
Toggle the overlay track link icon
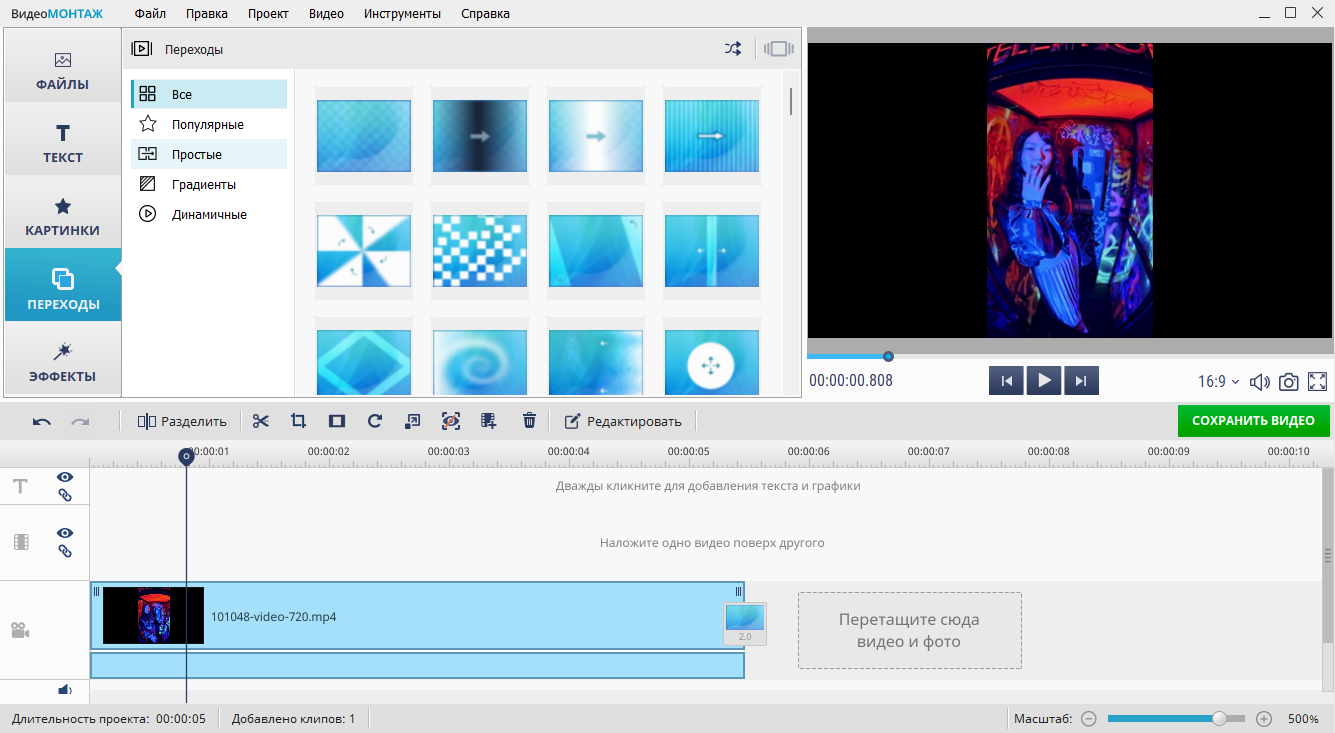(65, 551)
